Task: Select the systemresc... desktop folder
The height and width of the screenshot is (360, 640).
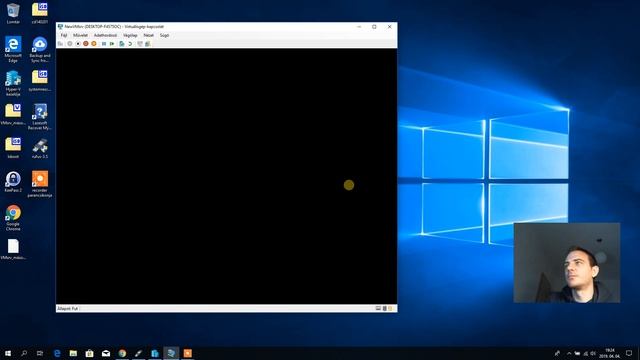Action: (x=40, y=81)
